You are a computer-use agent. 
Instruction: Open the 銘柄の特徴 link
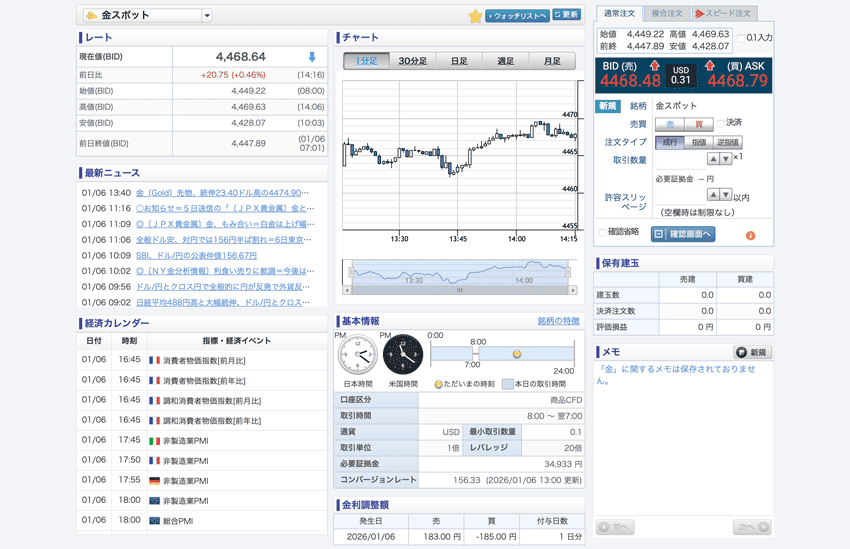pyautogui.click(x=558, y=321)
